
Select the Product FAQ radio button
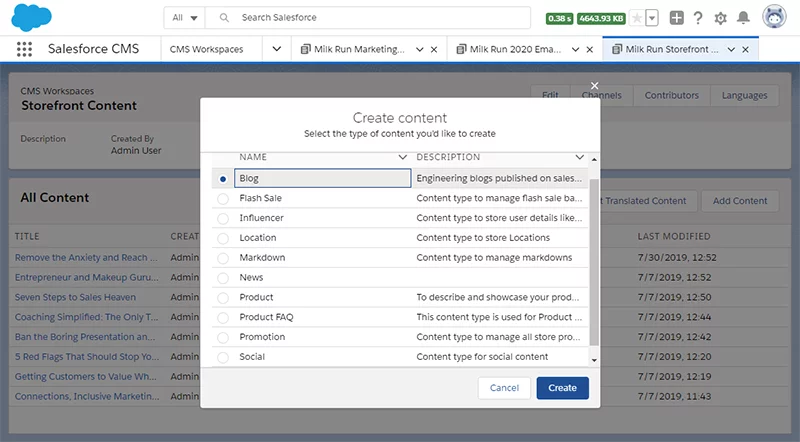tap(223, 317)
